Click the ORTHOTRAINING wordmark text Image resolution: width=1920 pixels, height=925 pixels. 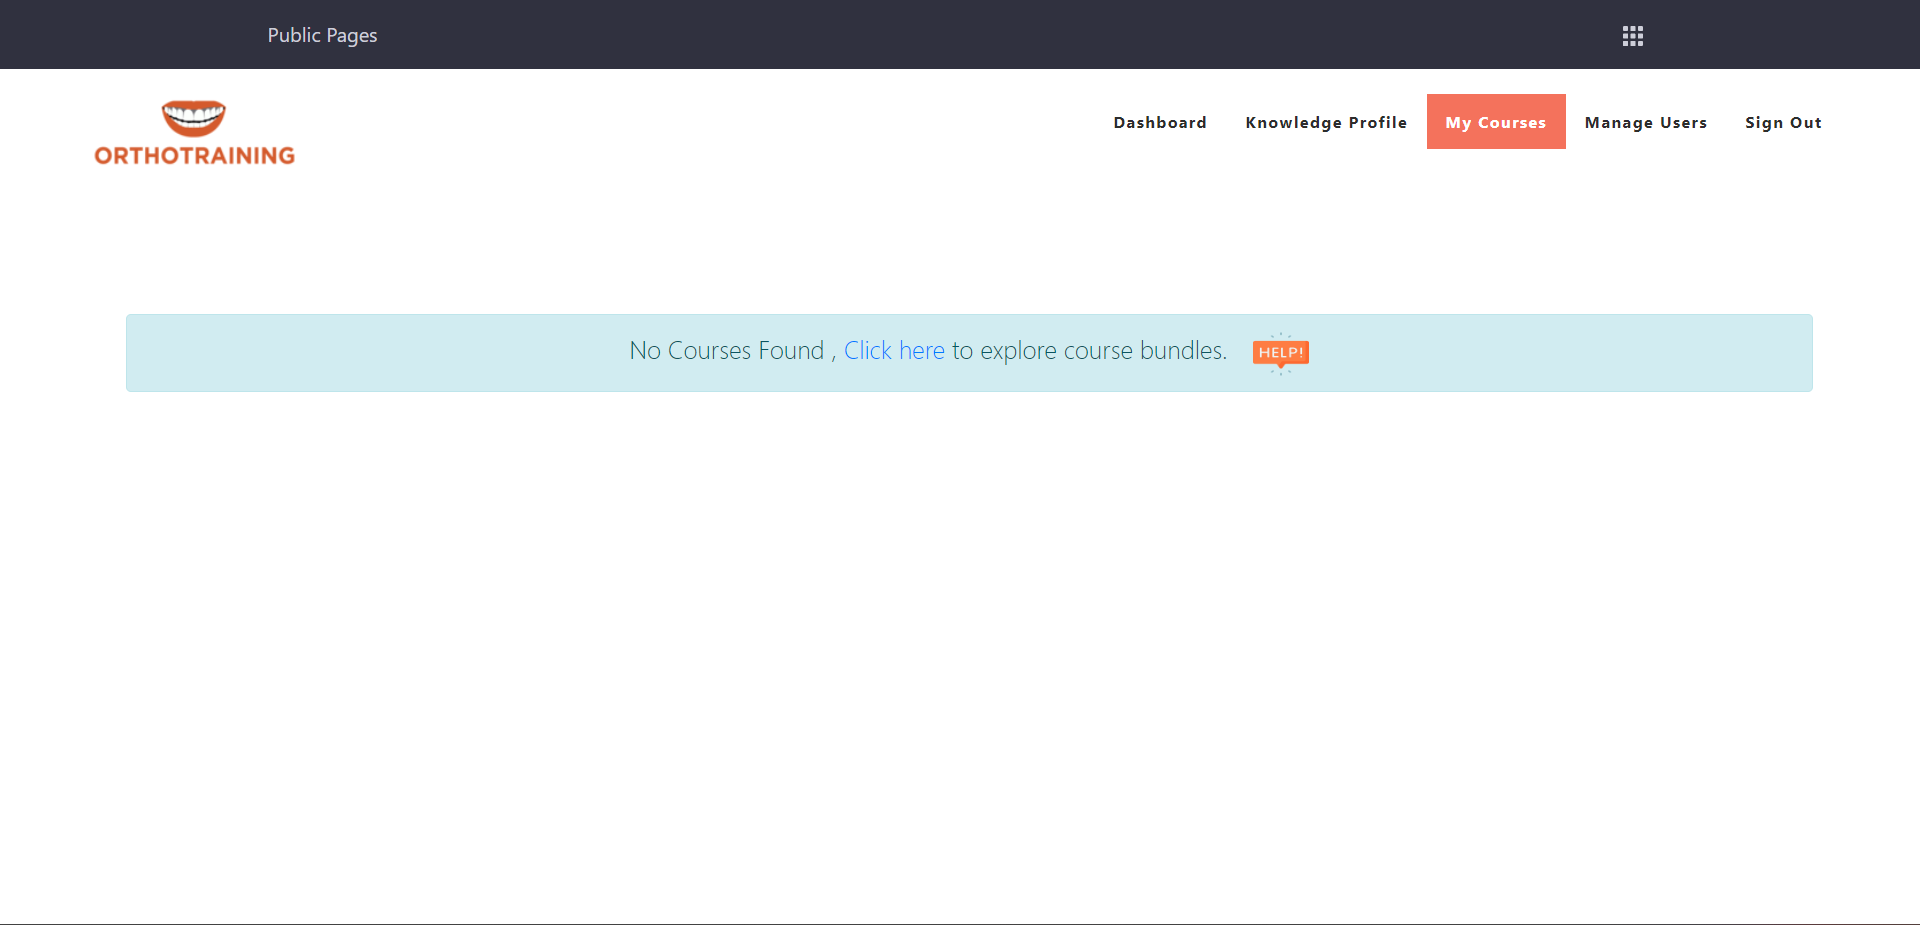point(195,156)
